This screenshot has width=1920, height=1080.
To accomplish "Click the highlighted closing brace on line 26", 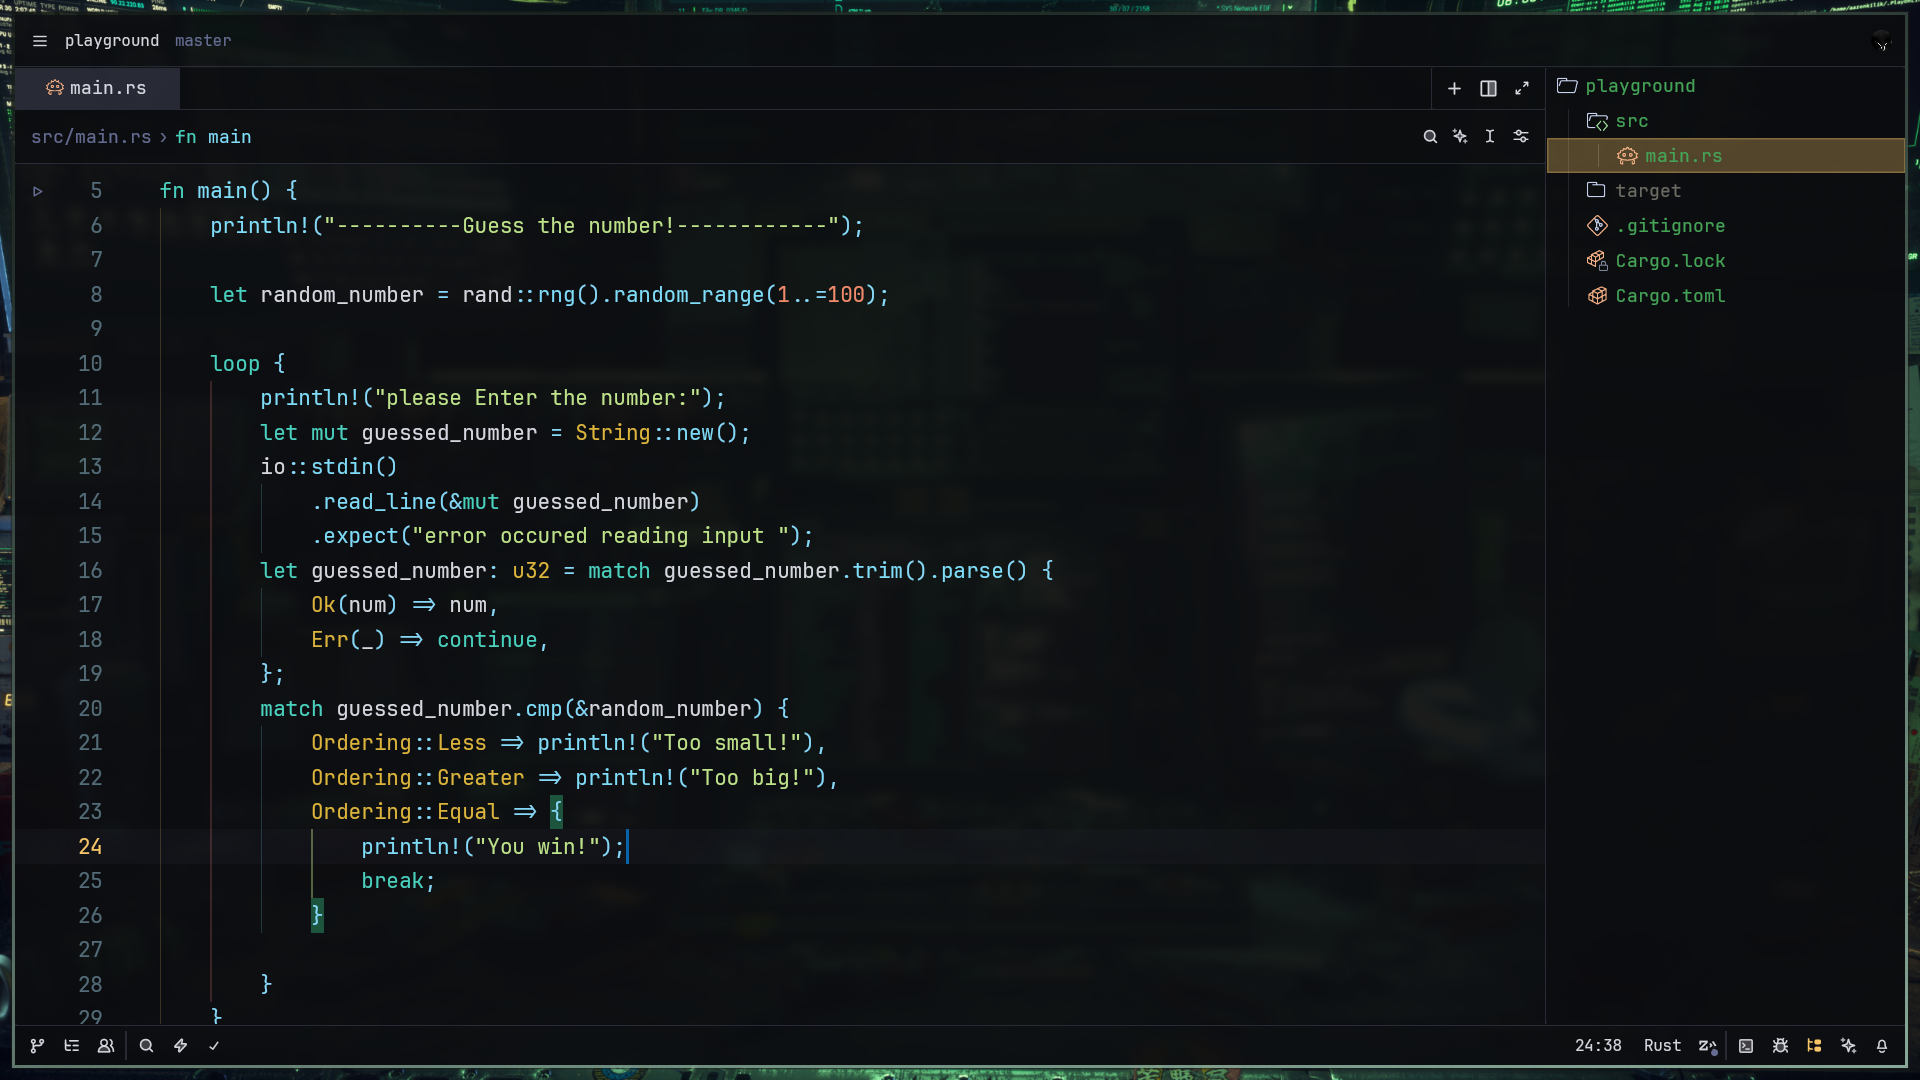I will coord(317,915).
